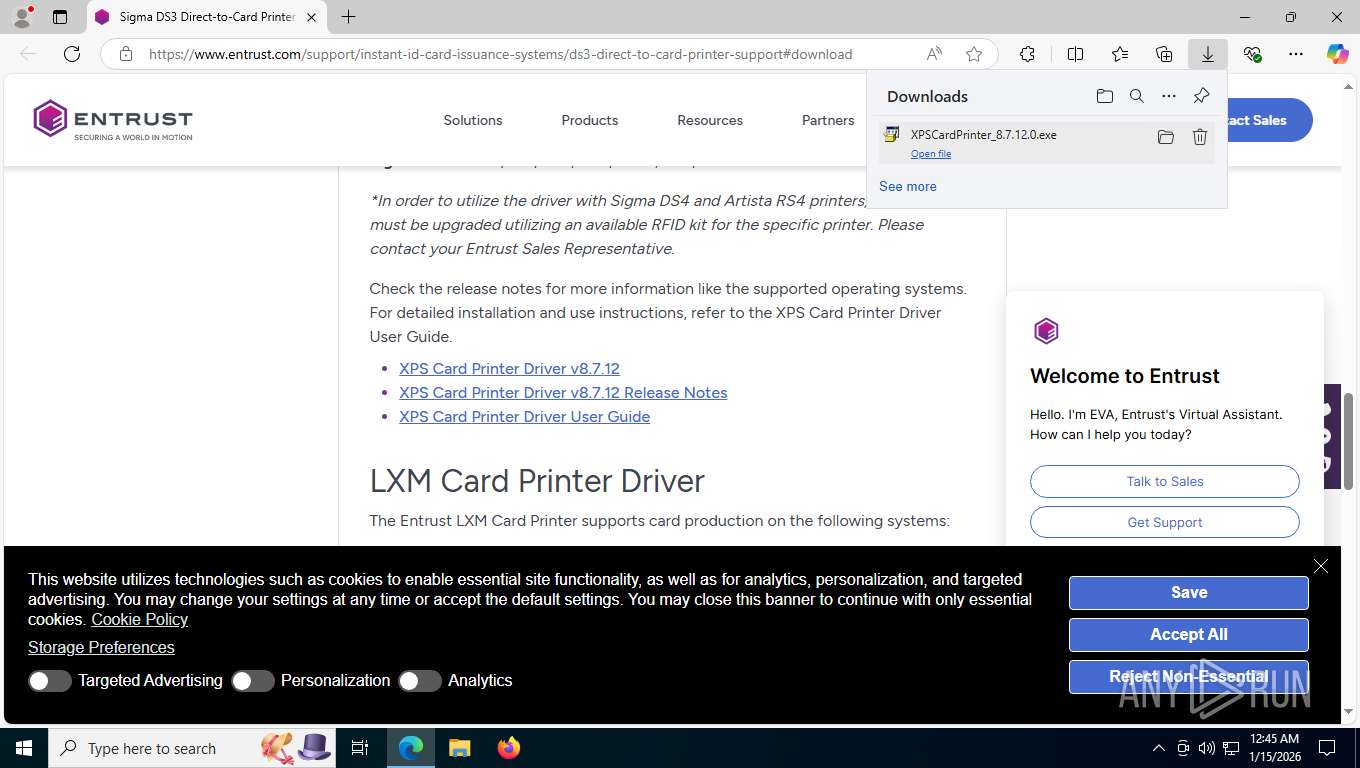
Task: Open Solutions navigation menu
Action: pyautogui.click(x=473, y=120)
